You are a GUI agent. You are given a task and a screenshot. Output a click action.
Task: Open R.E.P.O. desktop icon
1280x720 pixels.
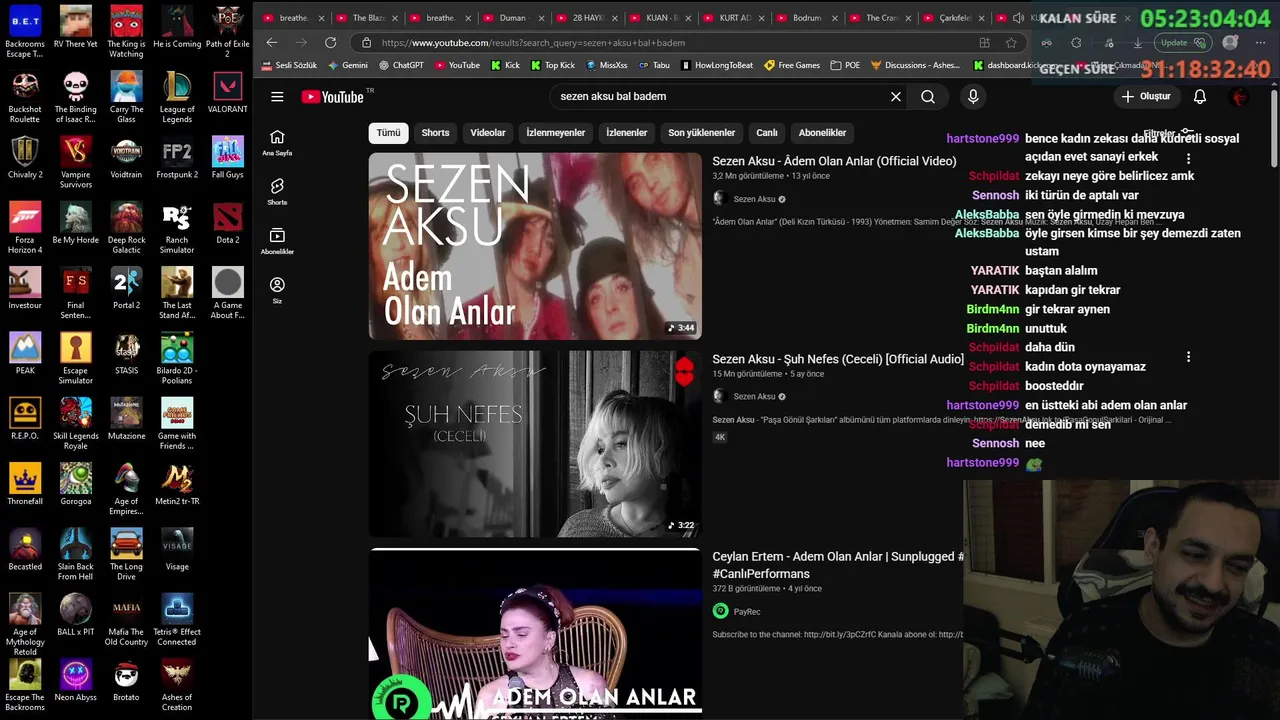pos(25,419)
